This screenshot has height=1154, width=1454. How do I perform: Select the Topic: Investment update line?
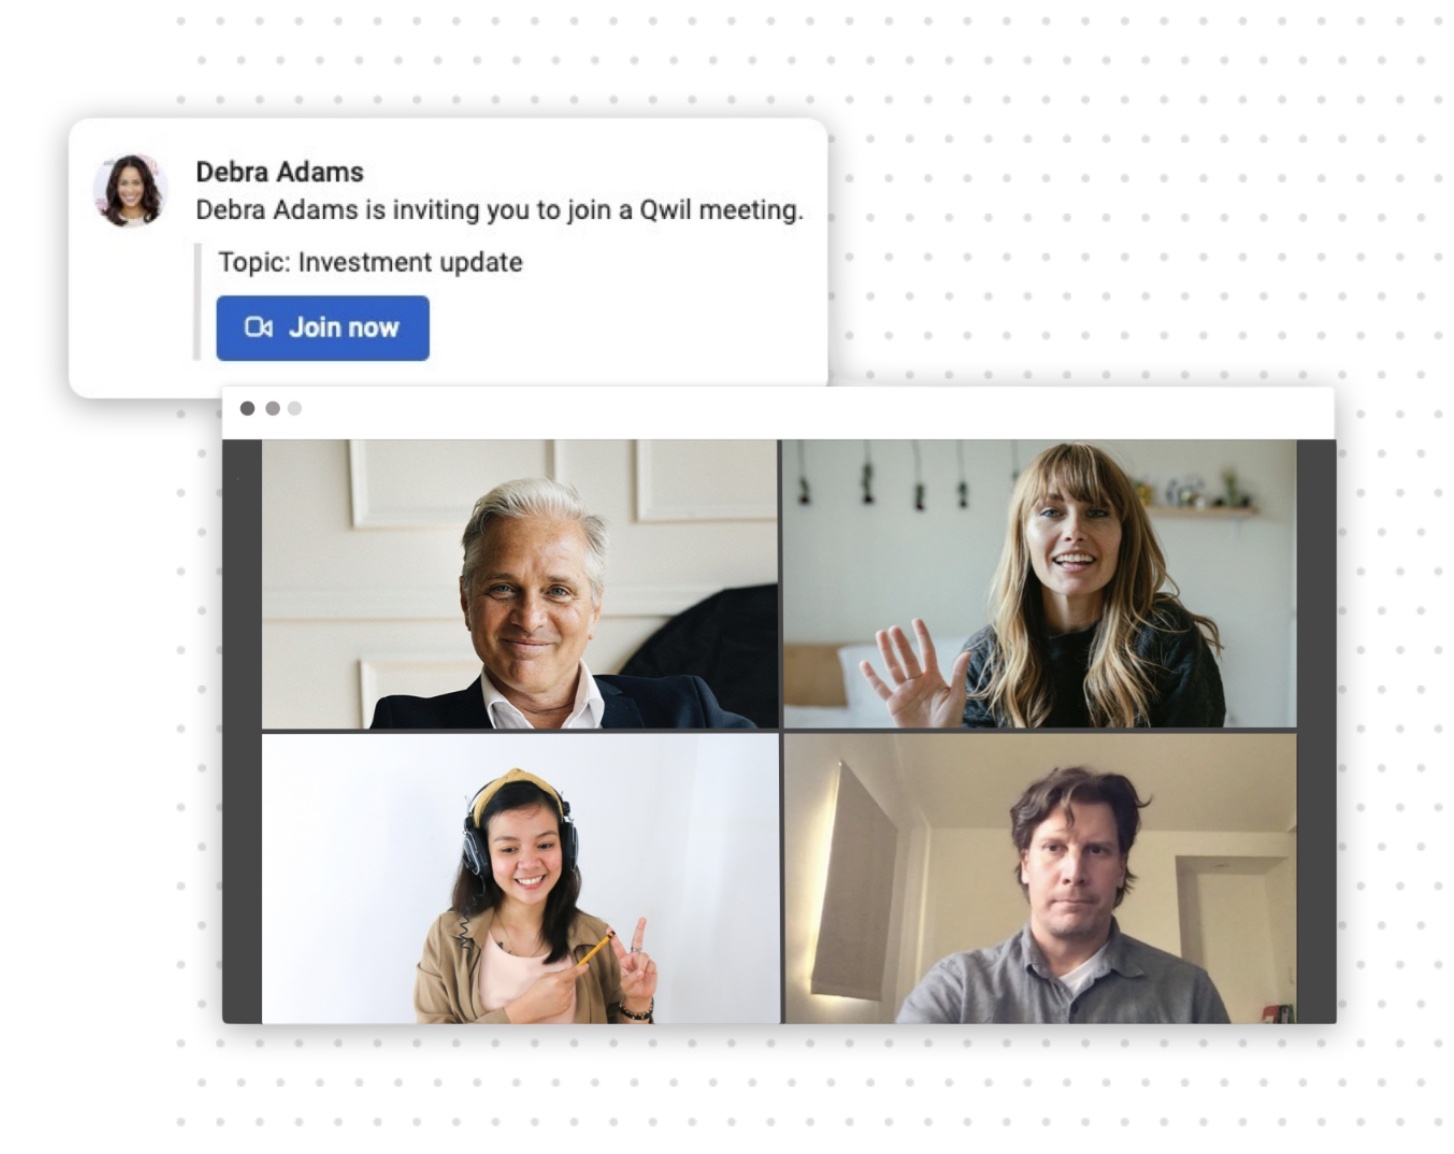click(370, 262)
